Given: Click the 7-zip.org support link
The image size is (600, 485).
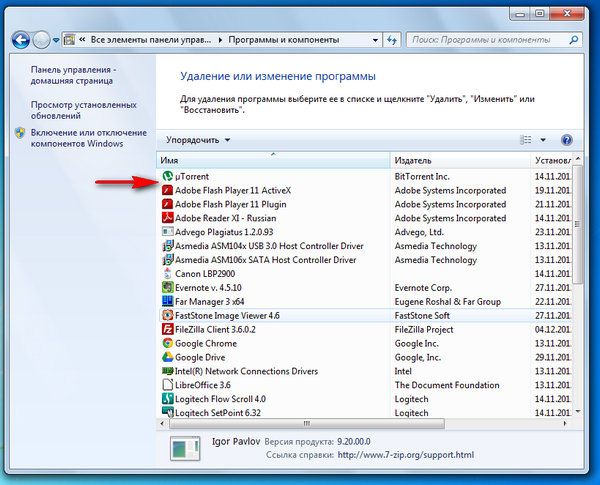Looking at the screenshot, I should (406, 455).
